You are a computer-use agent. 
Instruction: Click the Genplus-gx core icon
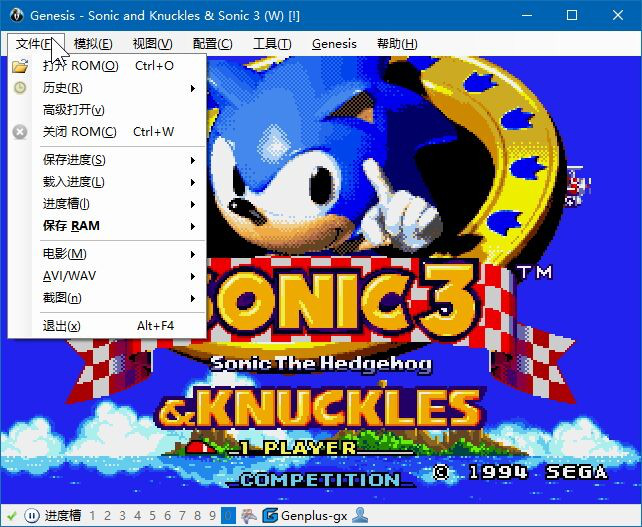pyautogui.click(x=269, y=516)
